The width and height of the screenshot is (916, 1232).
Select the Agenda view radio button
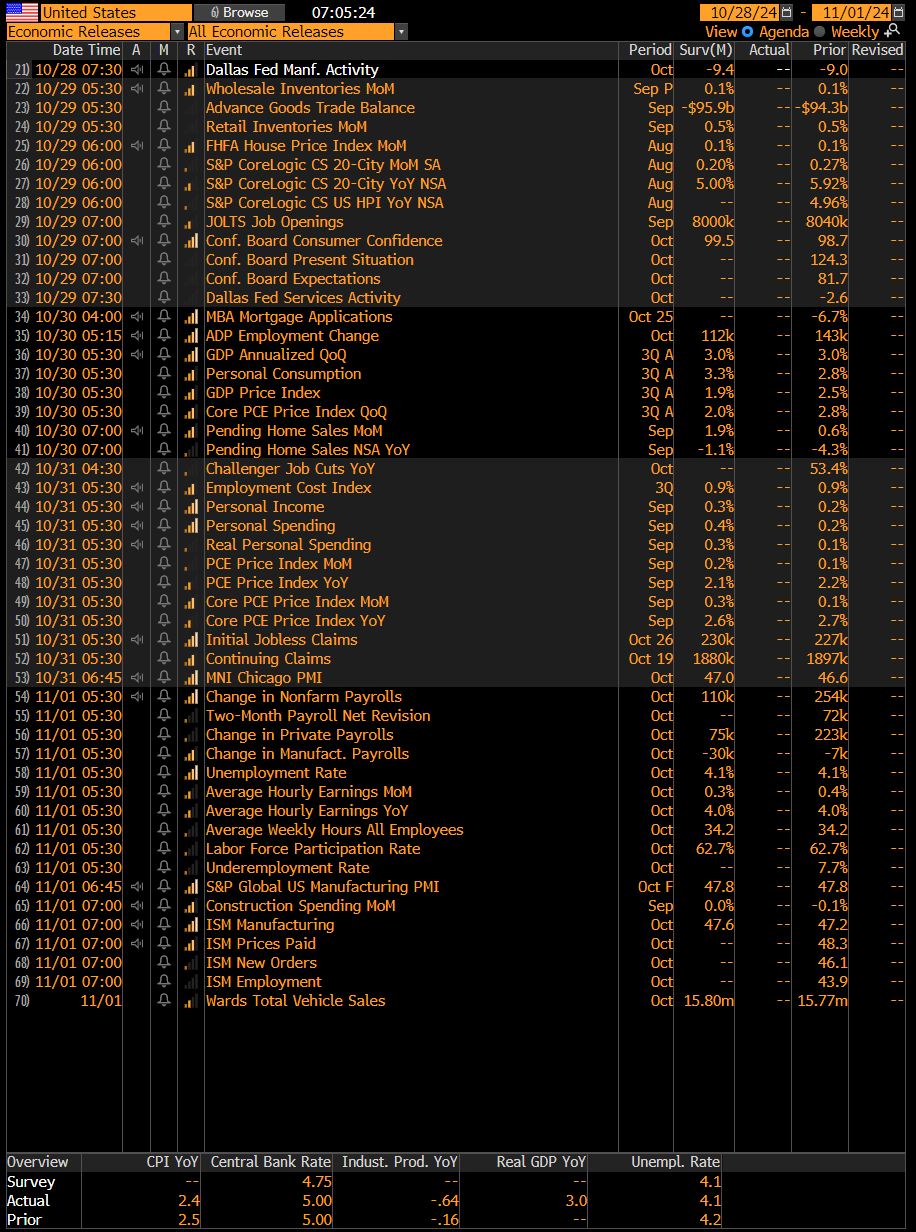747,32
